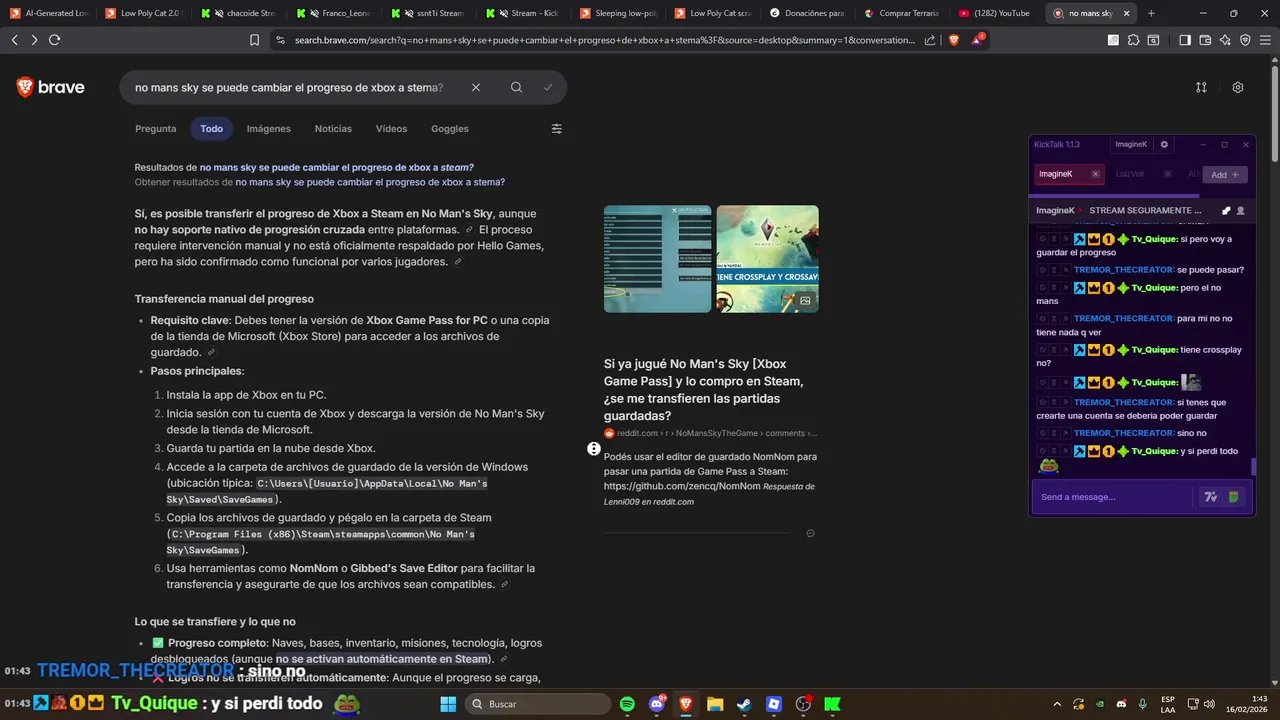Switch to the Imágenes tab
Viewport: 1280px width, 720px height.
pyautogui.click(x=269, y=129)
